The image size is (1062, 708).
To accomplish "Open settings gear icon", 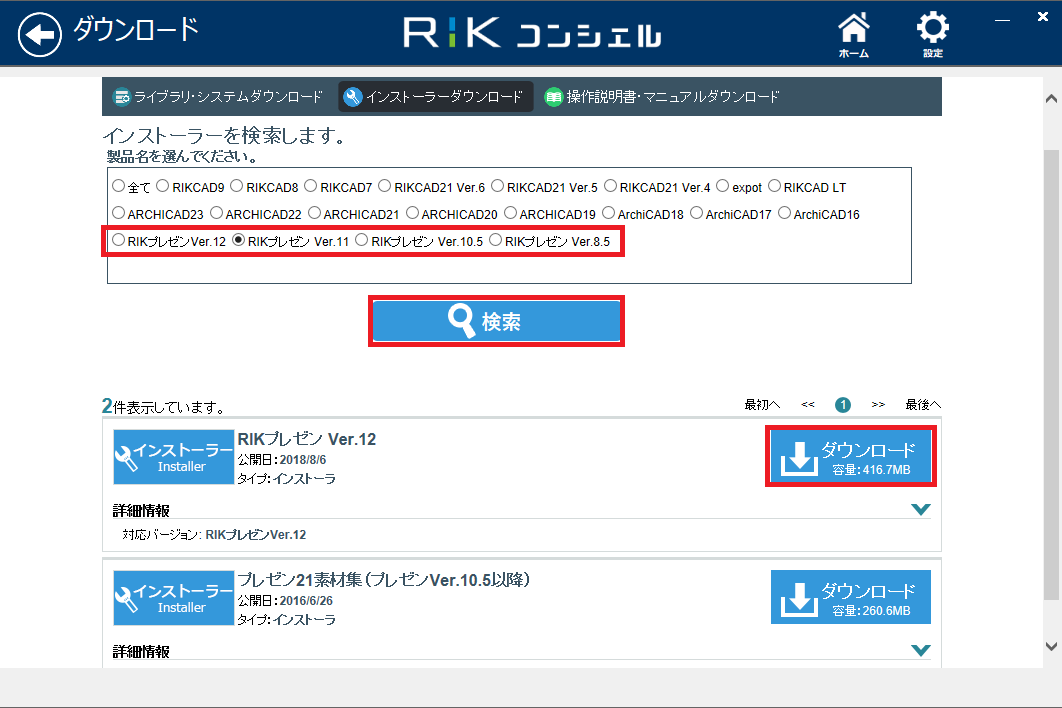I will click(933, 35).
